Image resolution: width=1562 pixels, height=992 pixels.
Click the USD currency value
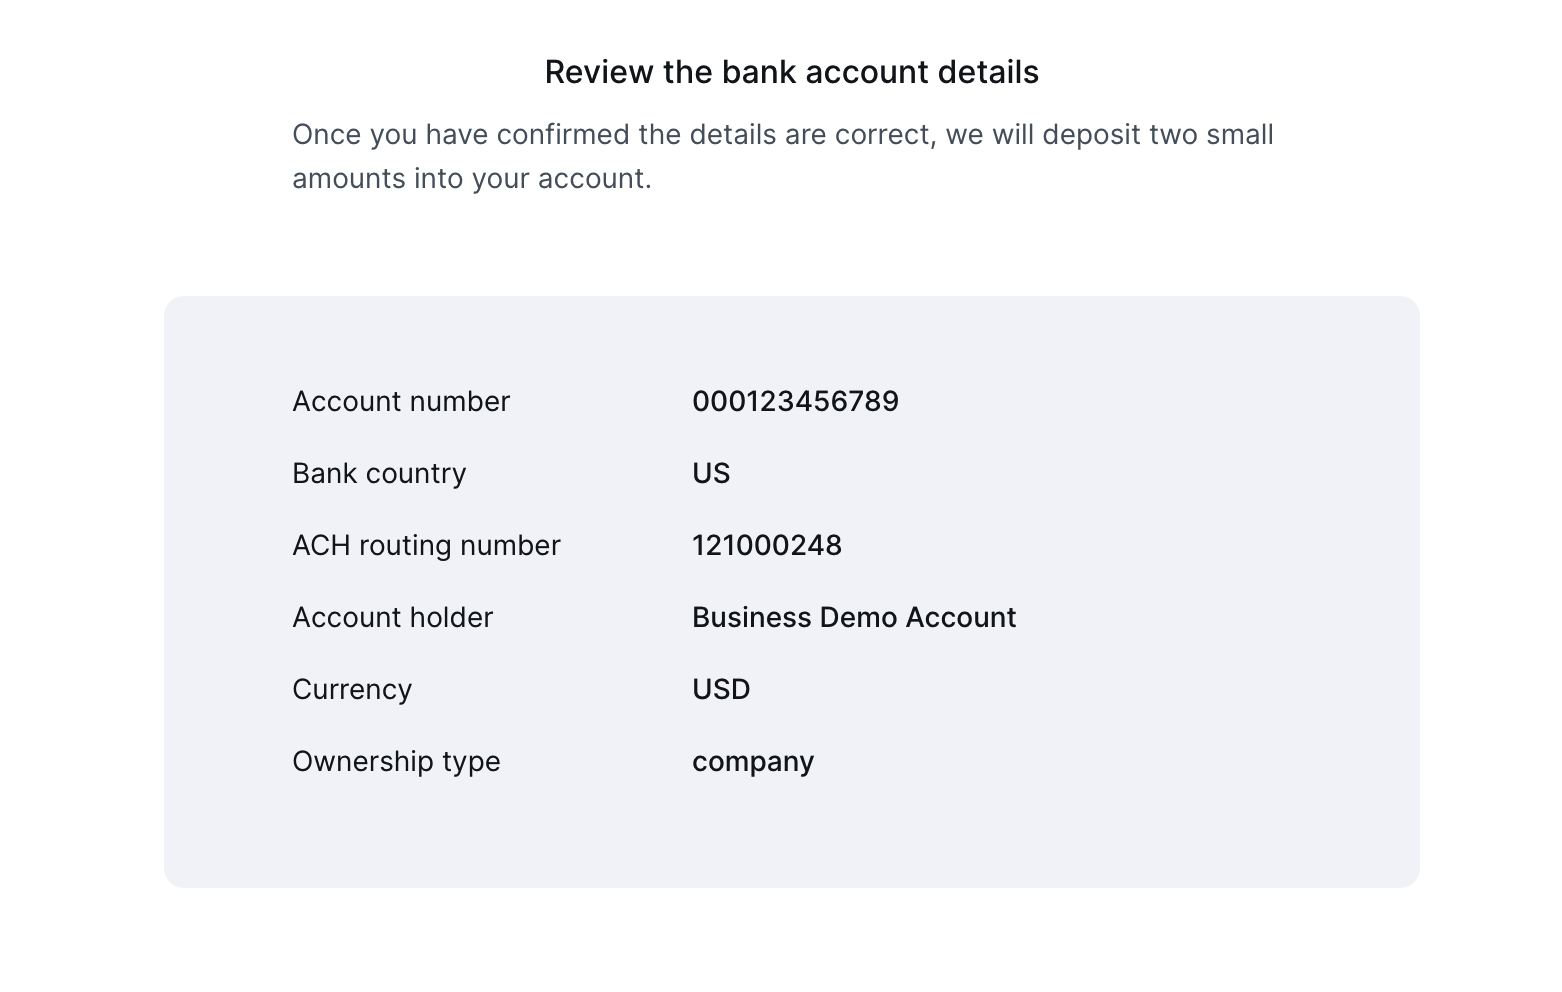click(721, 689)
